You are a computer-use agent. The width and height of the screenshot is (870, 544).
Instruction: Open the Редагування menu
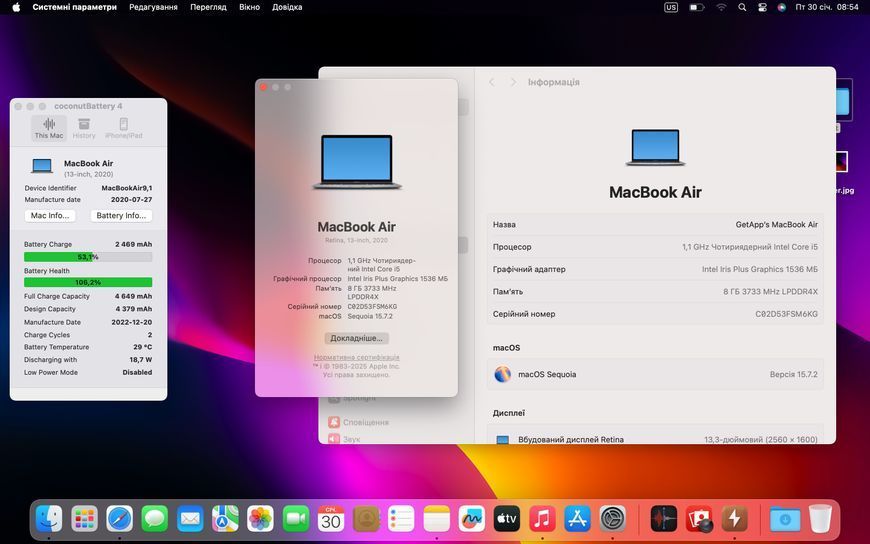(x=153, y=7)
